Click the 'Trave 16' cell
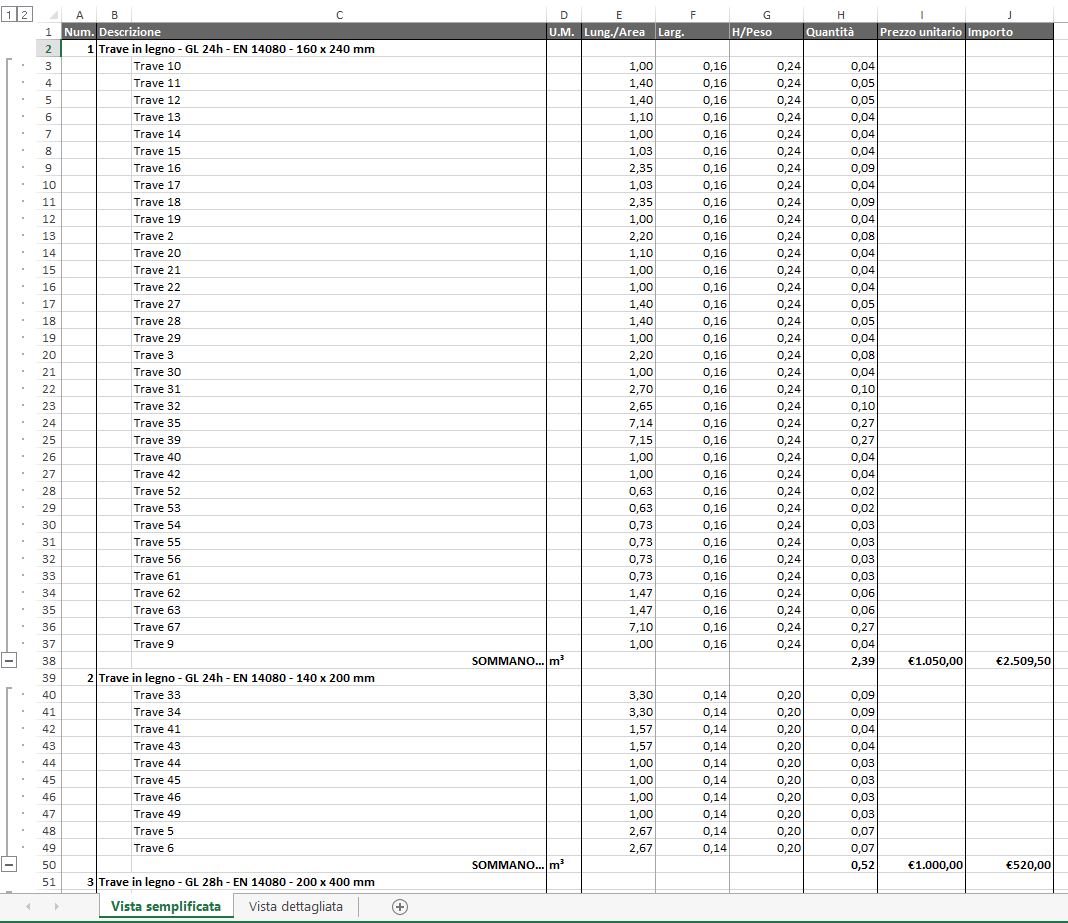 click(x=339, y=168)
